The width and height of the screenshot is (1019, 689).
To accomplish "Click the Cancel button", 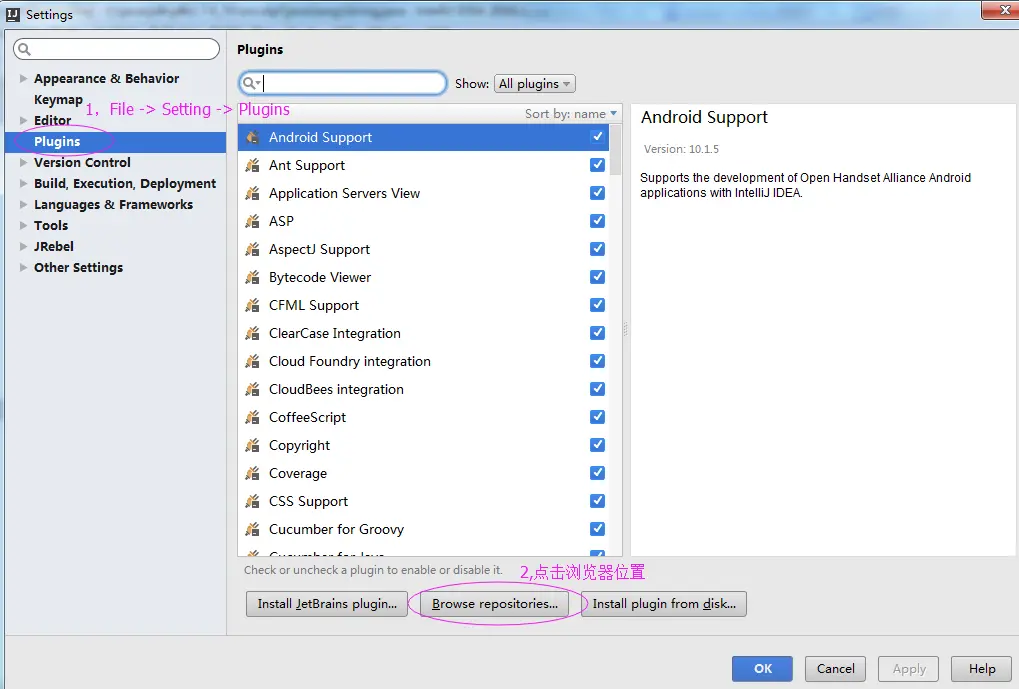I will coord(835,669).
